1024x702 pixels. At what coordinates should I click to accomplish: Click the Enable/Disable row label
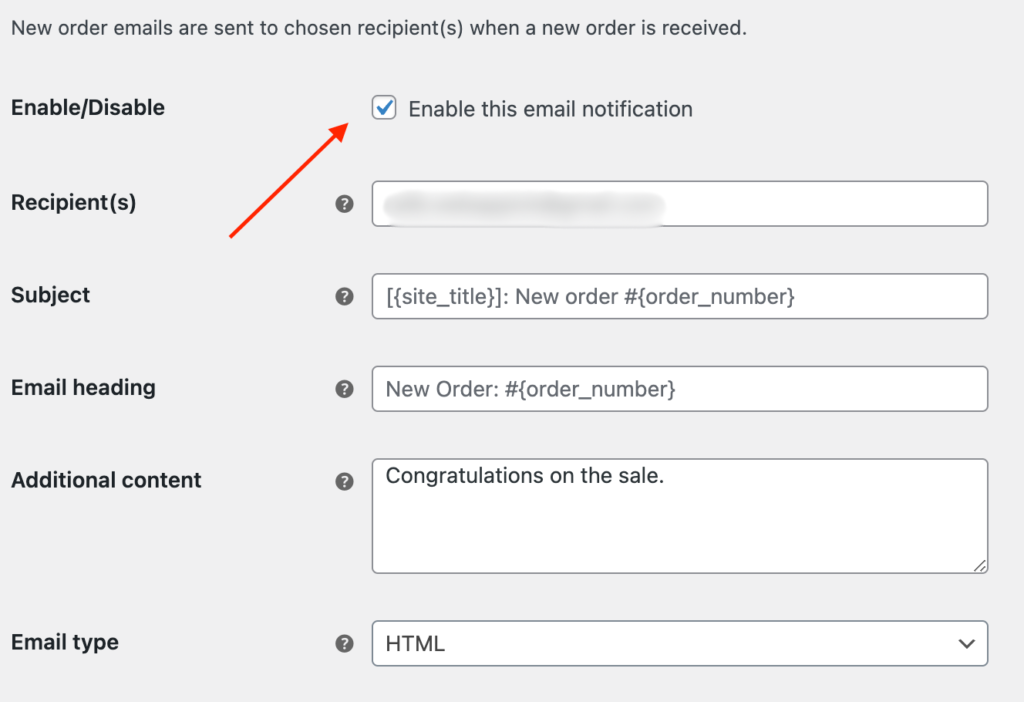(87, 107)
